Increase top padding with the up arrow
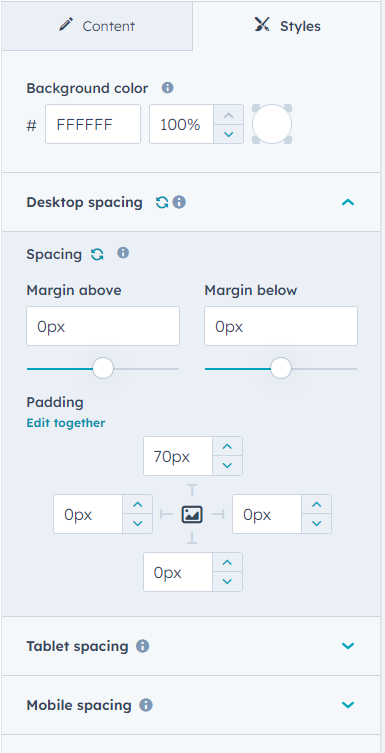Image resolution: width=385 pixels, height=753 pixels. click(x=228, y=447)
